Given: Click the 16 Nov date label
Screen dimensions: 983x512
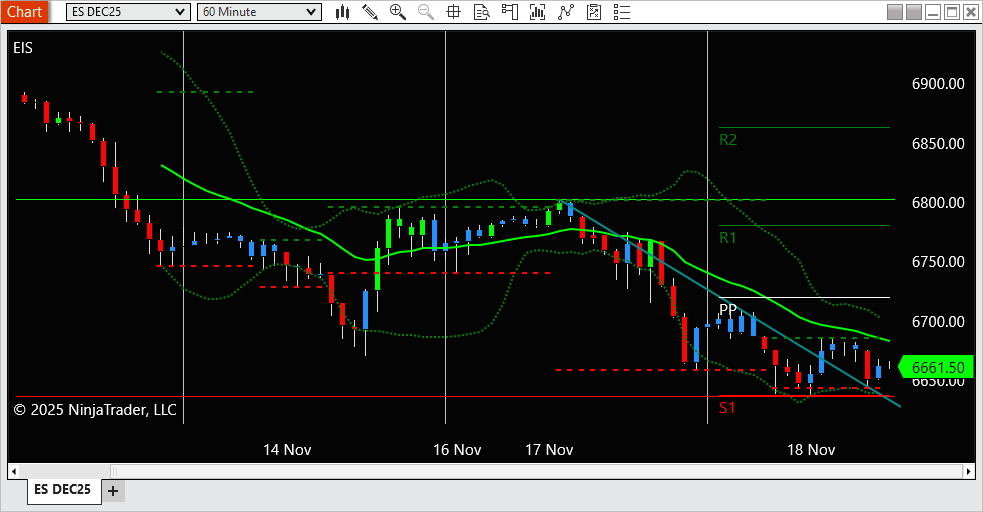Looking at the screenshot, I should [x=457, y=450].
